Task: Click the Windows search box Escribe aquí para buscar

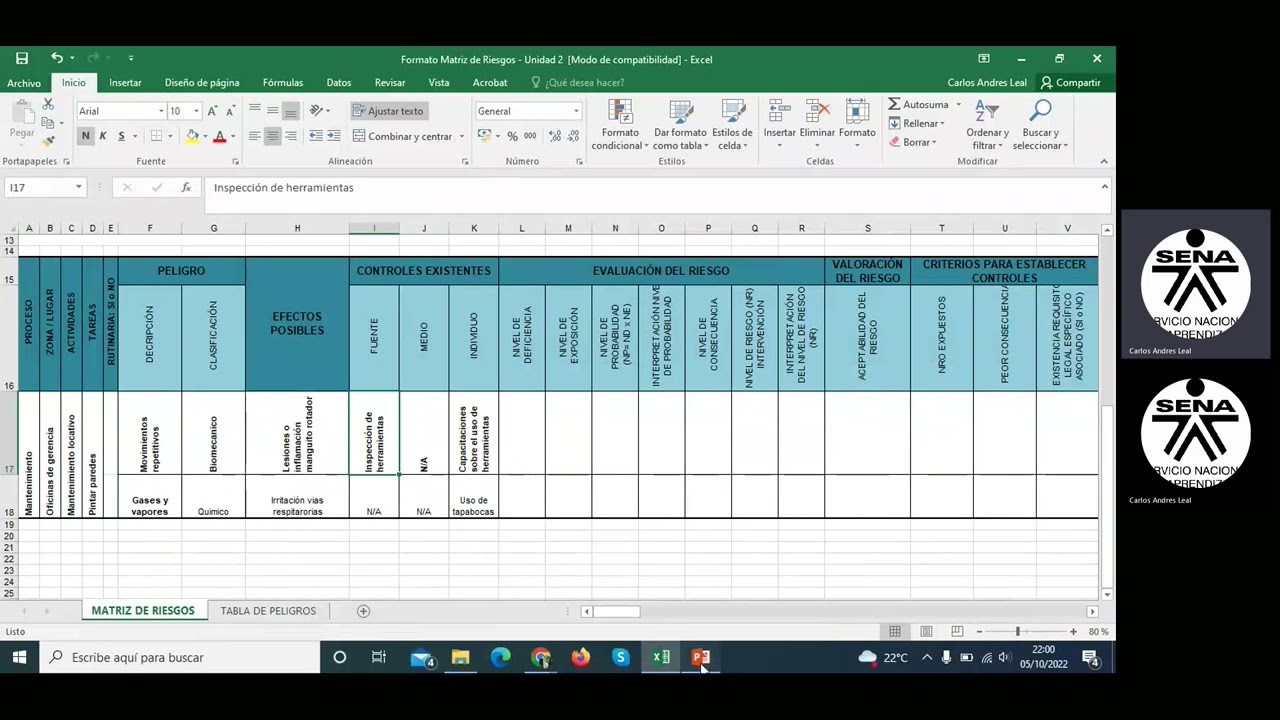Action: (x=178, y=657)
